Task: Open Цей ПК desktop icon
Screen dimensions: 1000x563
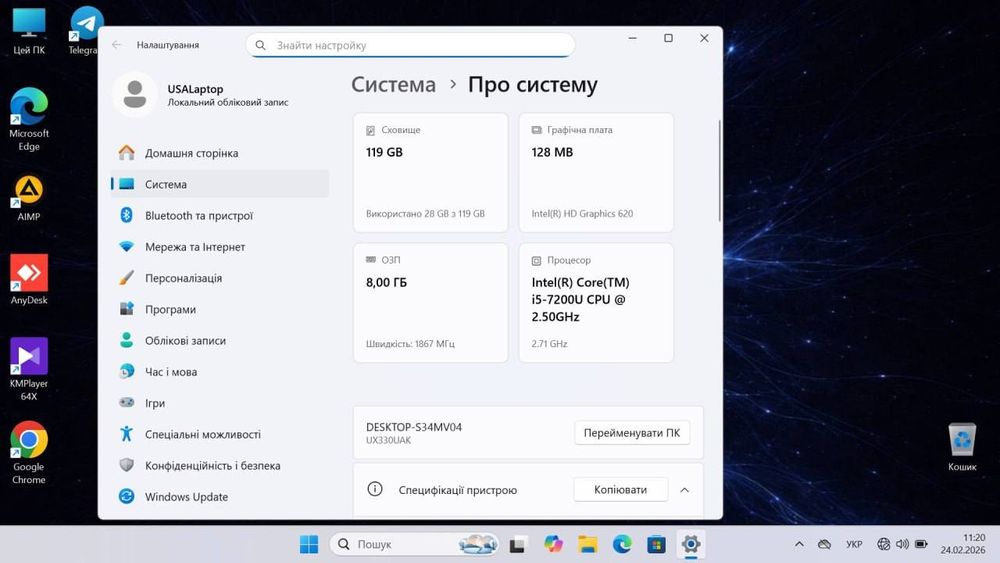Action: pos(29,31)
